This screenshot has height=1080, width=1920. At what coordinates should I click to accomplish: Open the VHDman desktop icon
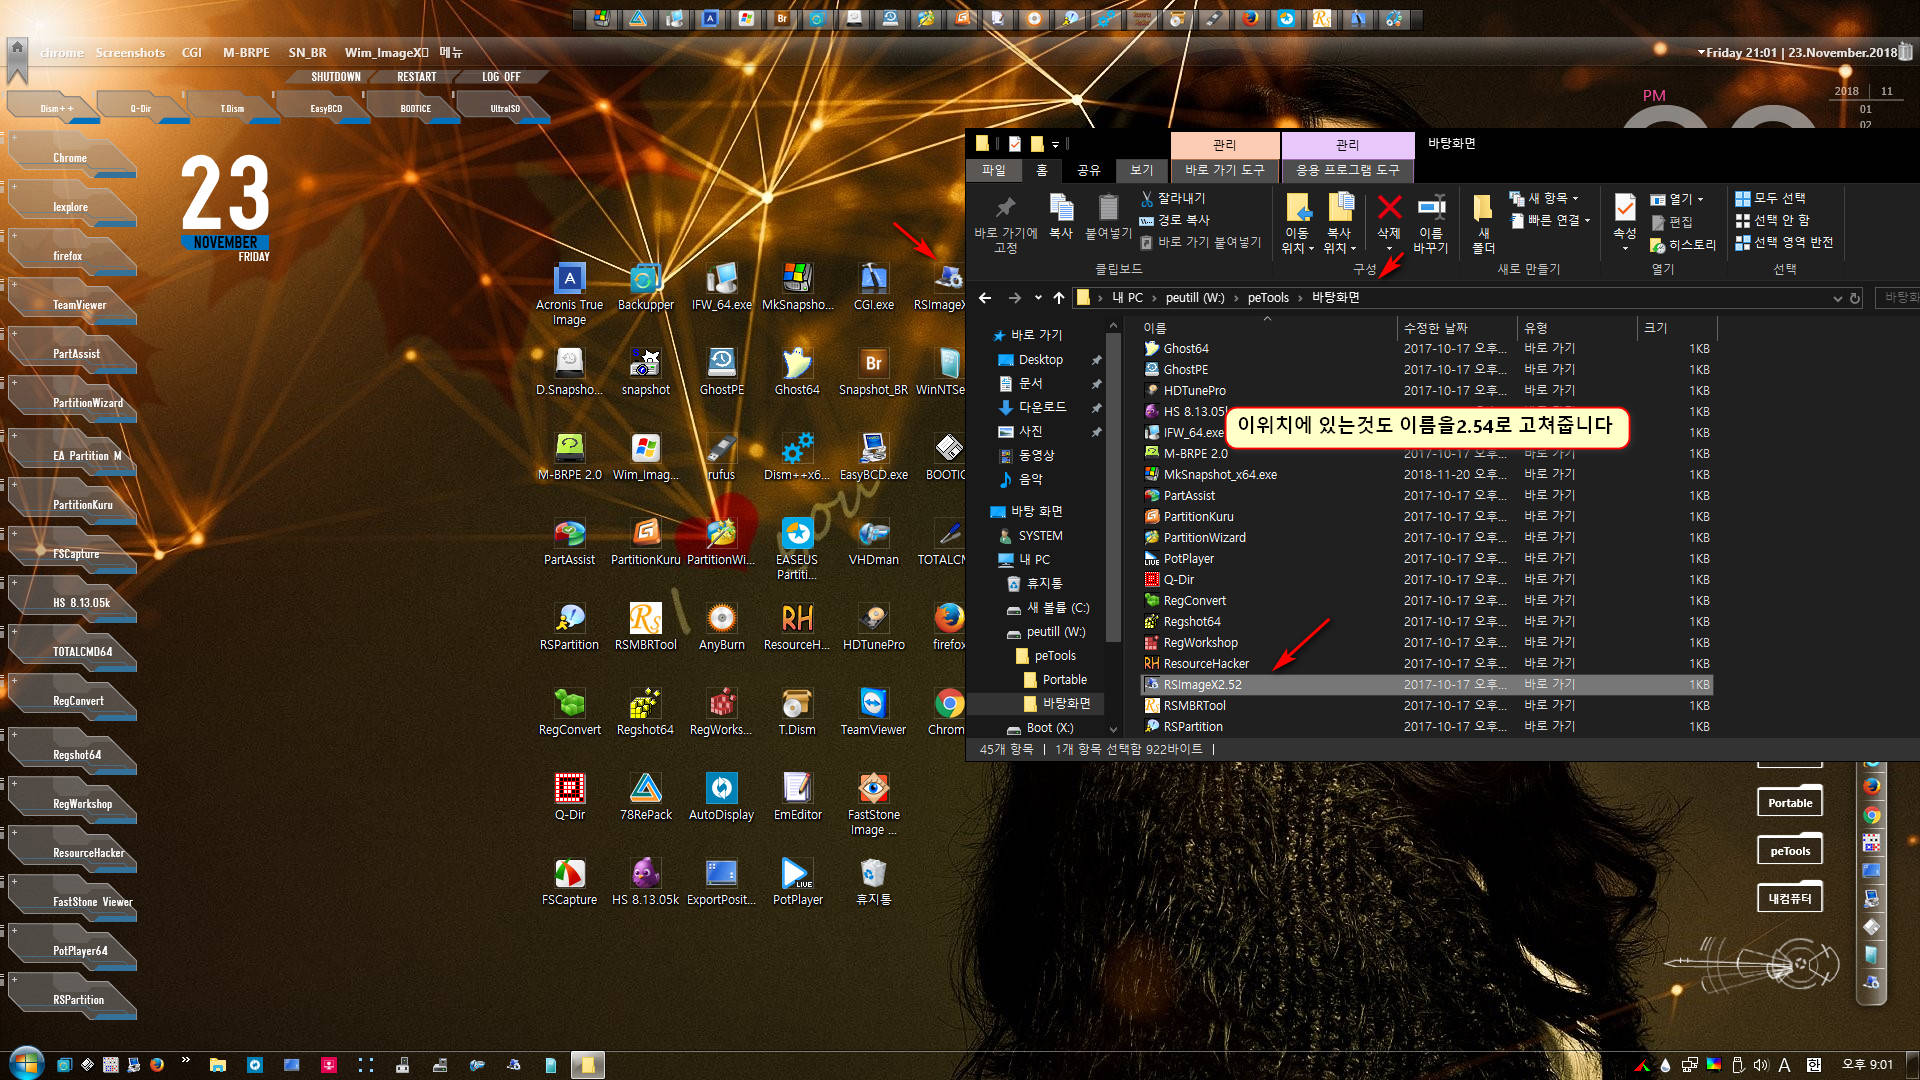coord(873,542)
